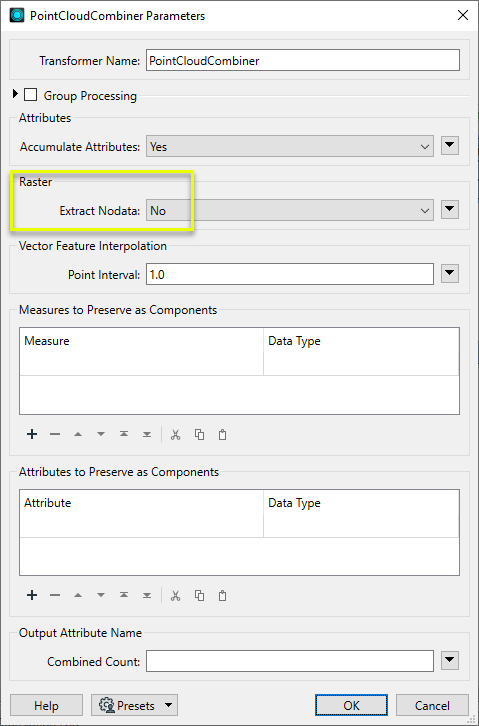Click the Cancel button
Screen dimensions: 479x726
pyautogui.click(x=432, y=705)
